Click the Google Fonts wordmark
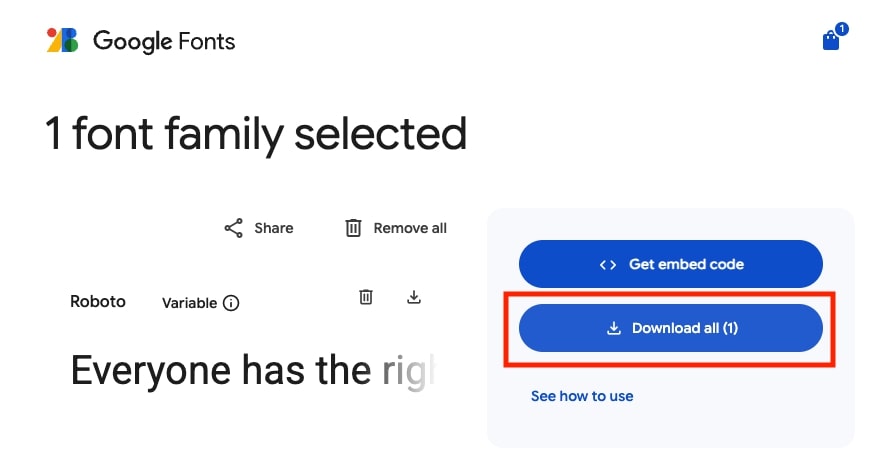 (164, 41)
